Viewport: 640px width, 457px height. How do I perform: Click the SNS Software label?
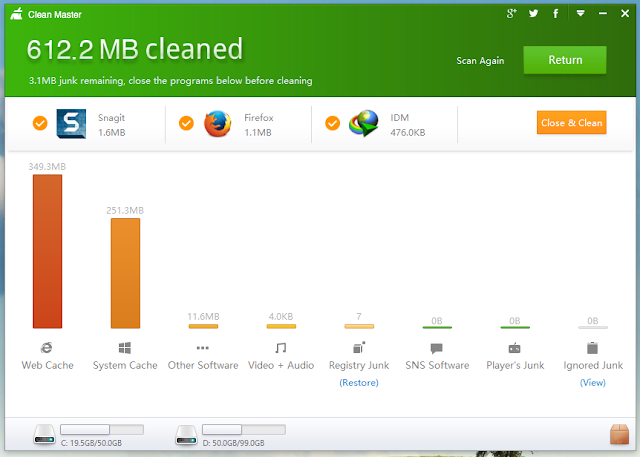pos(437,365)
